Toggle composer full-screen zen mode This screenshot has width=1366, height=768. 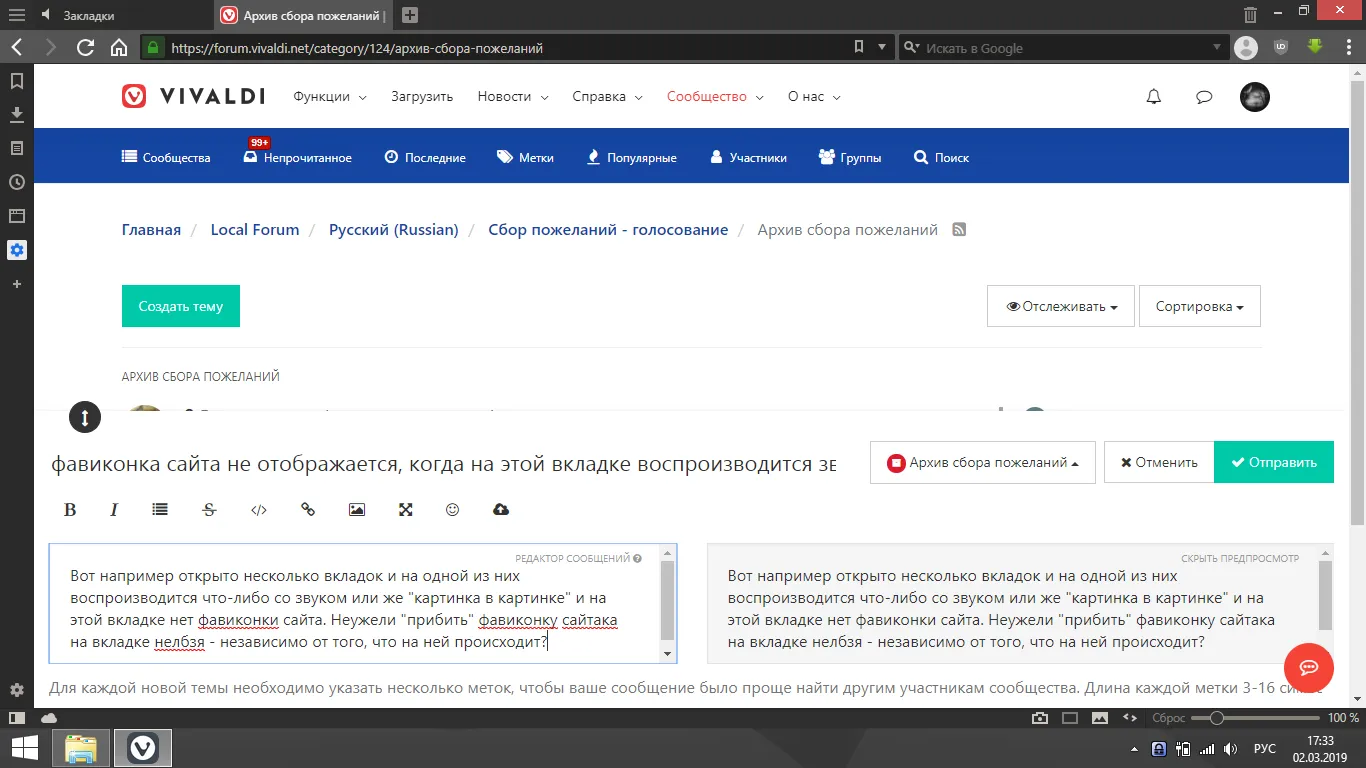coord(406,510)
